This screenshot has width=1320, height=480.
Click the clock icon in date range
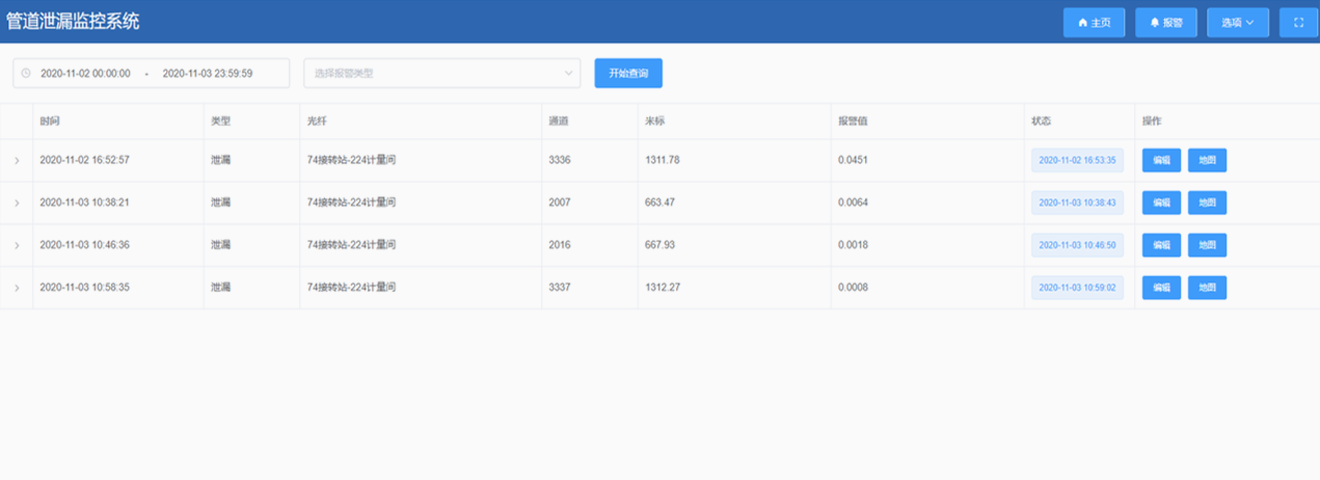(26, 73)
